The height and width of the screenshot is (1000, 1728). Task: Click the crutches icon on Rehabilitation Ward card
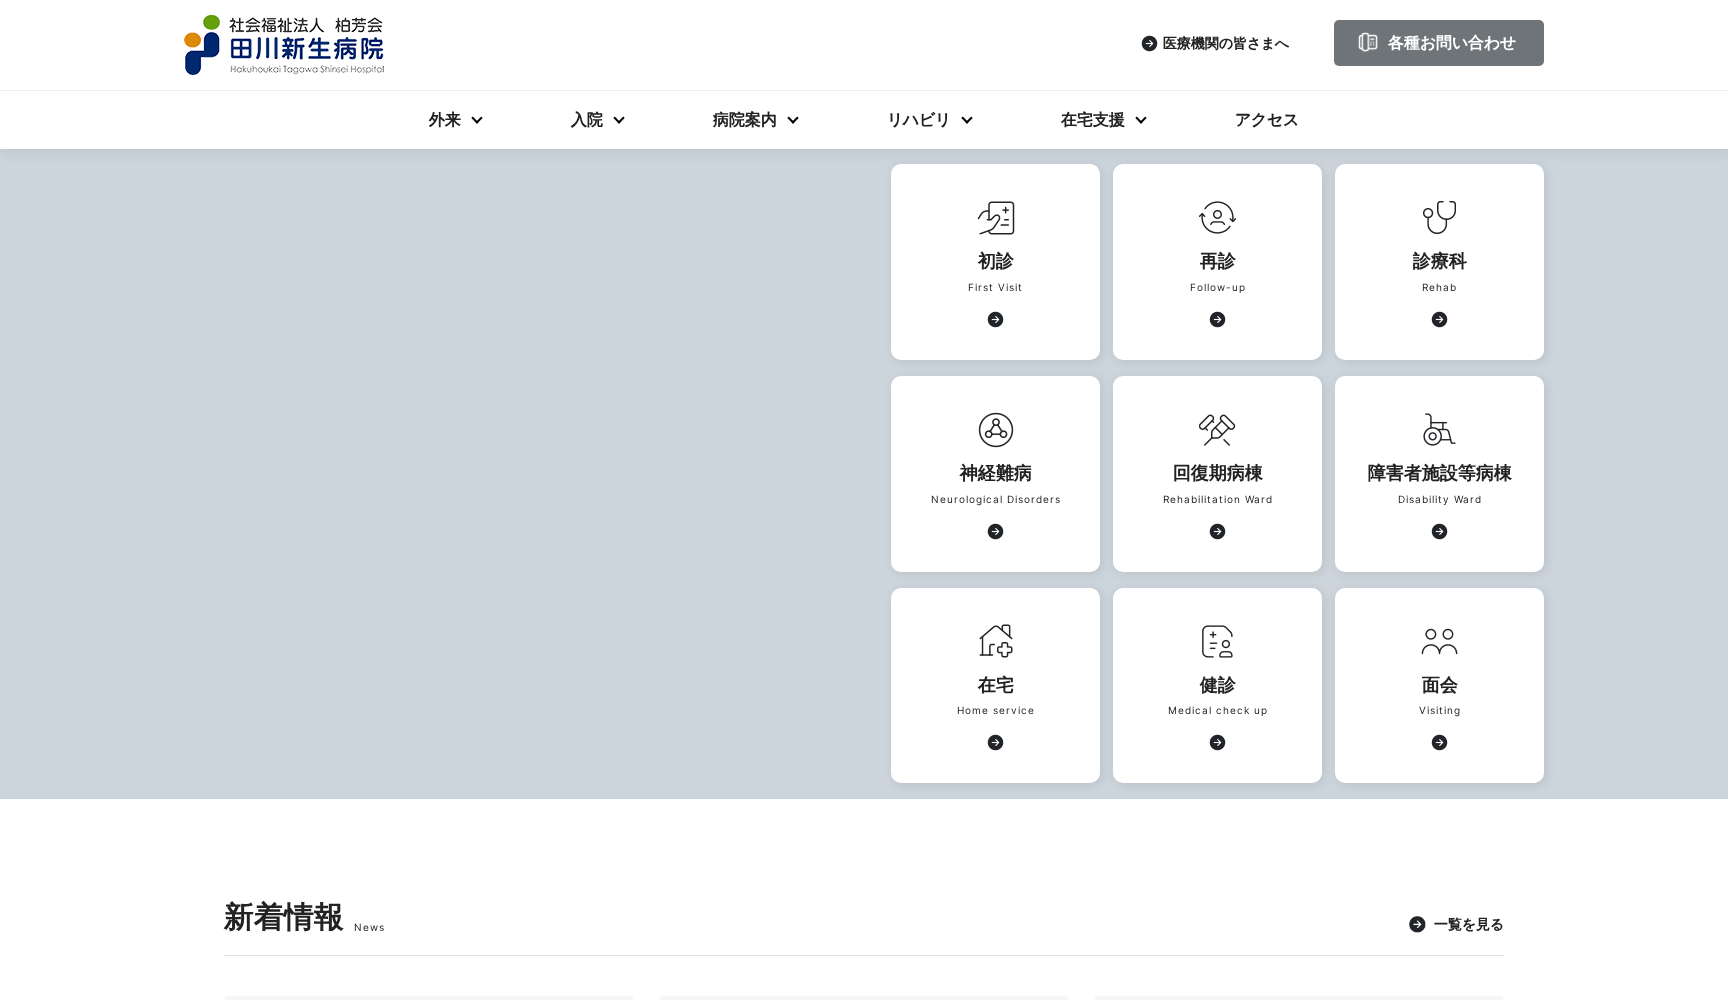coord(1217,430)
